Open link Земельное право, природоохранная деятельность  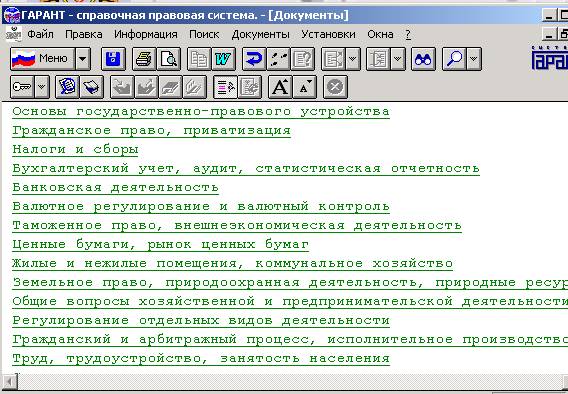290,282
